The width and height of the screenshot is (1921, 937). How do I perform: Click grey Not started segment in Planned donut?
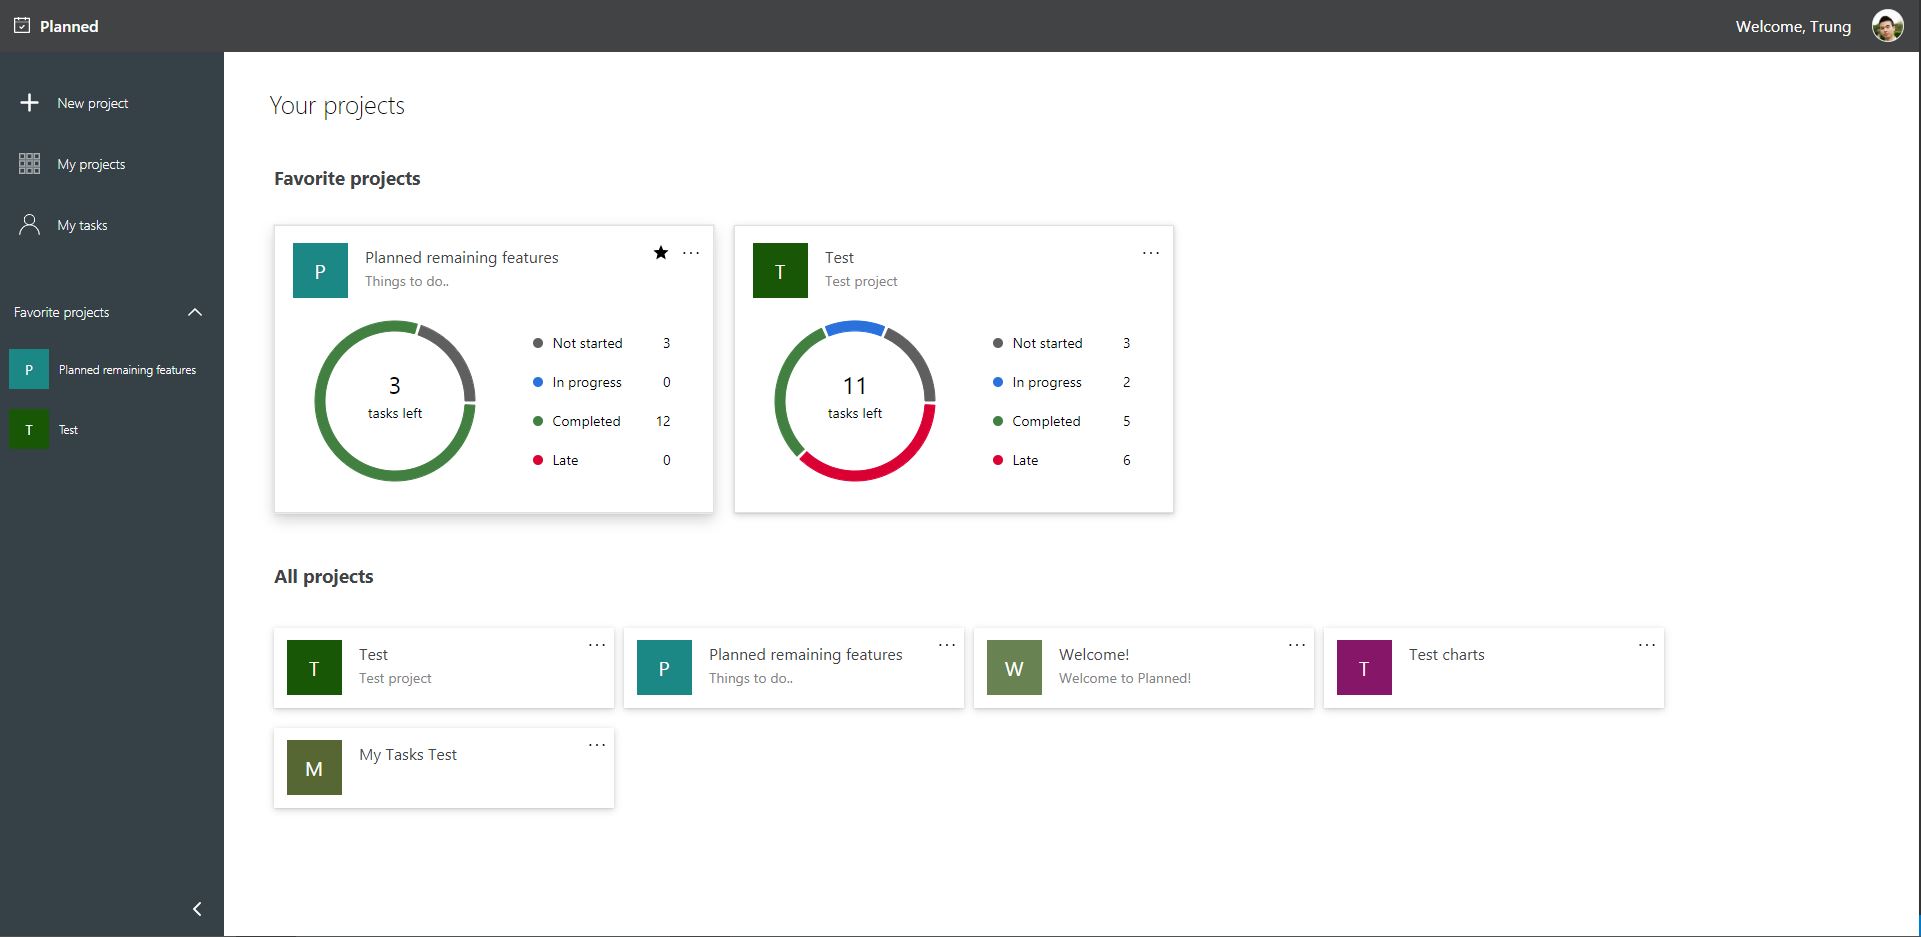click(454, 355)
